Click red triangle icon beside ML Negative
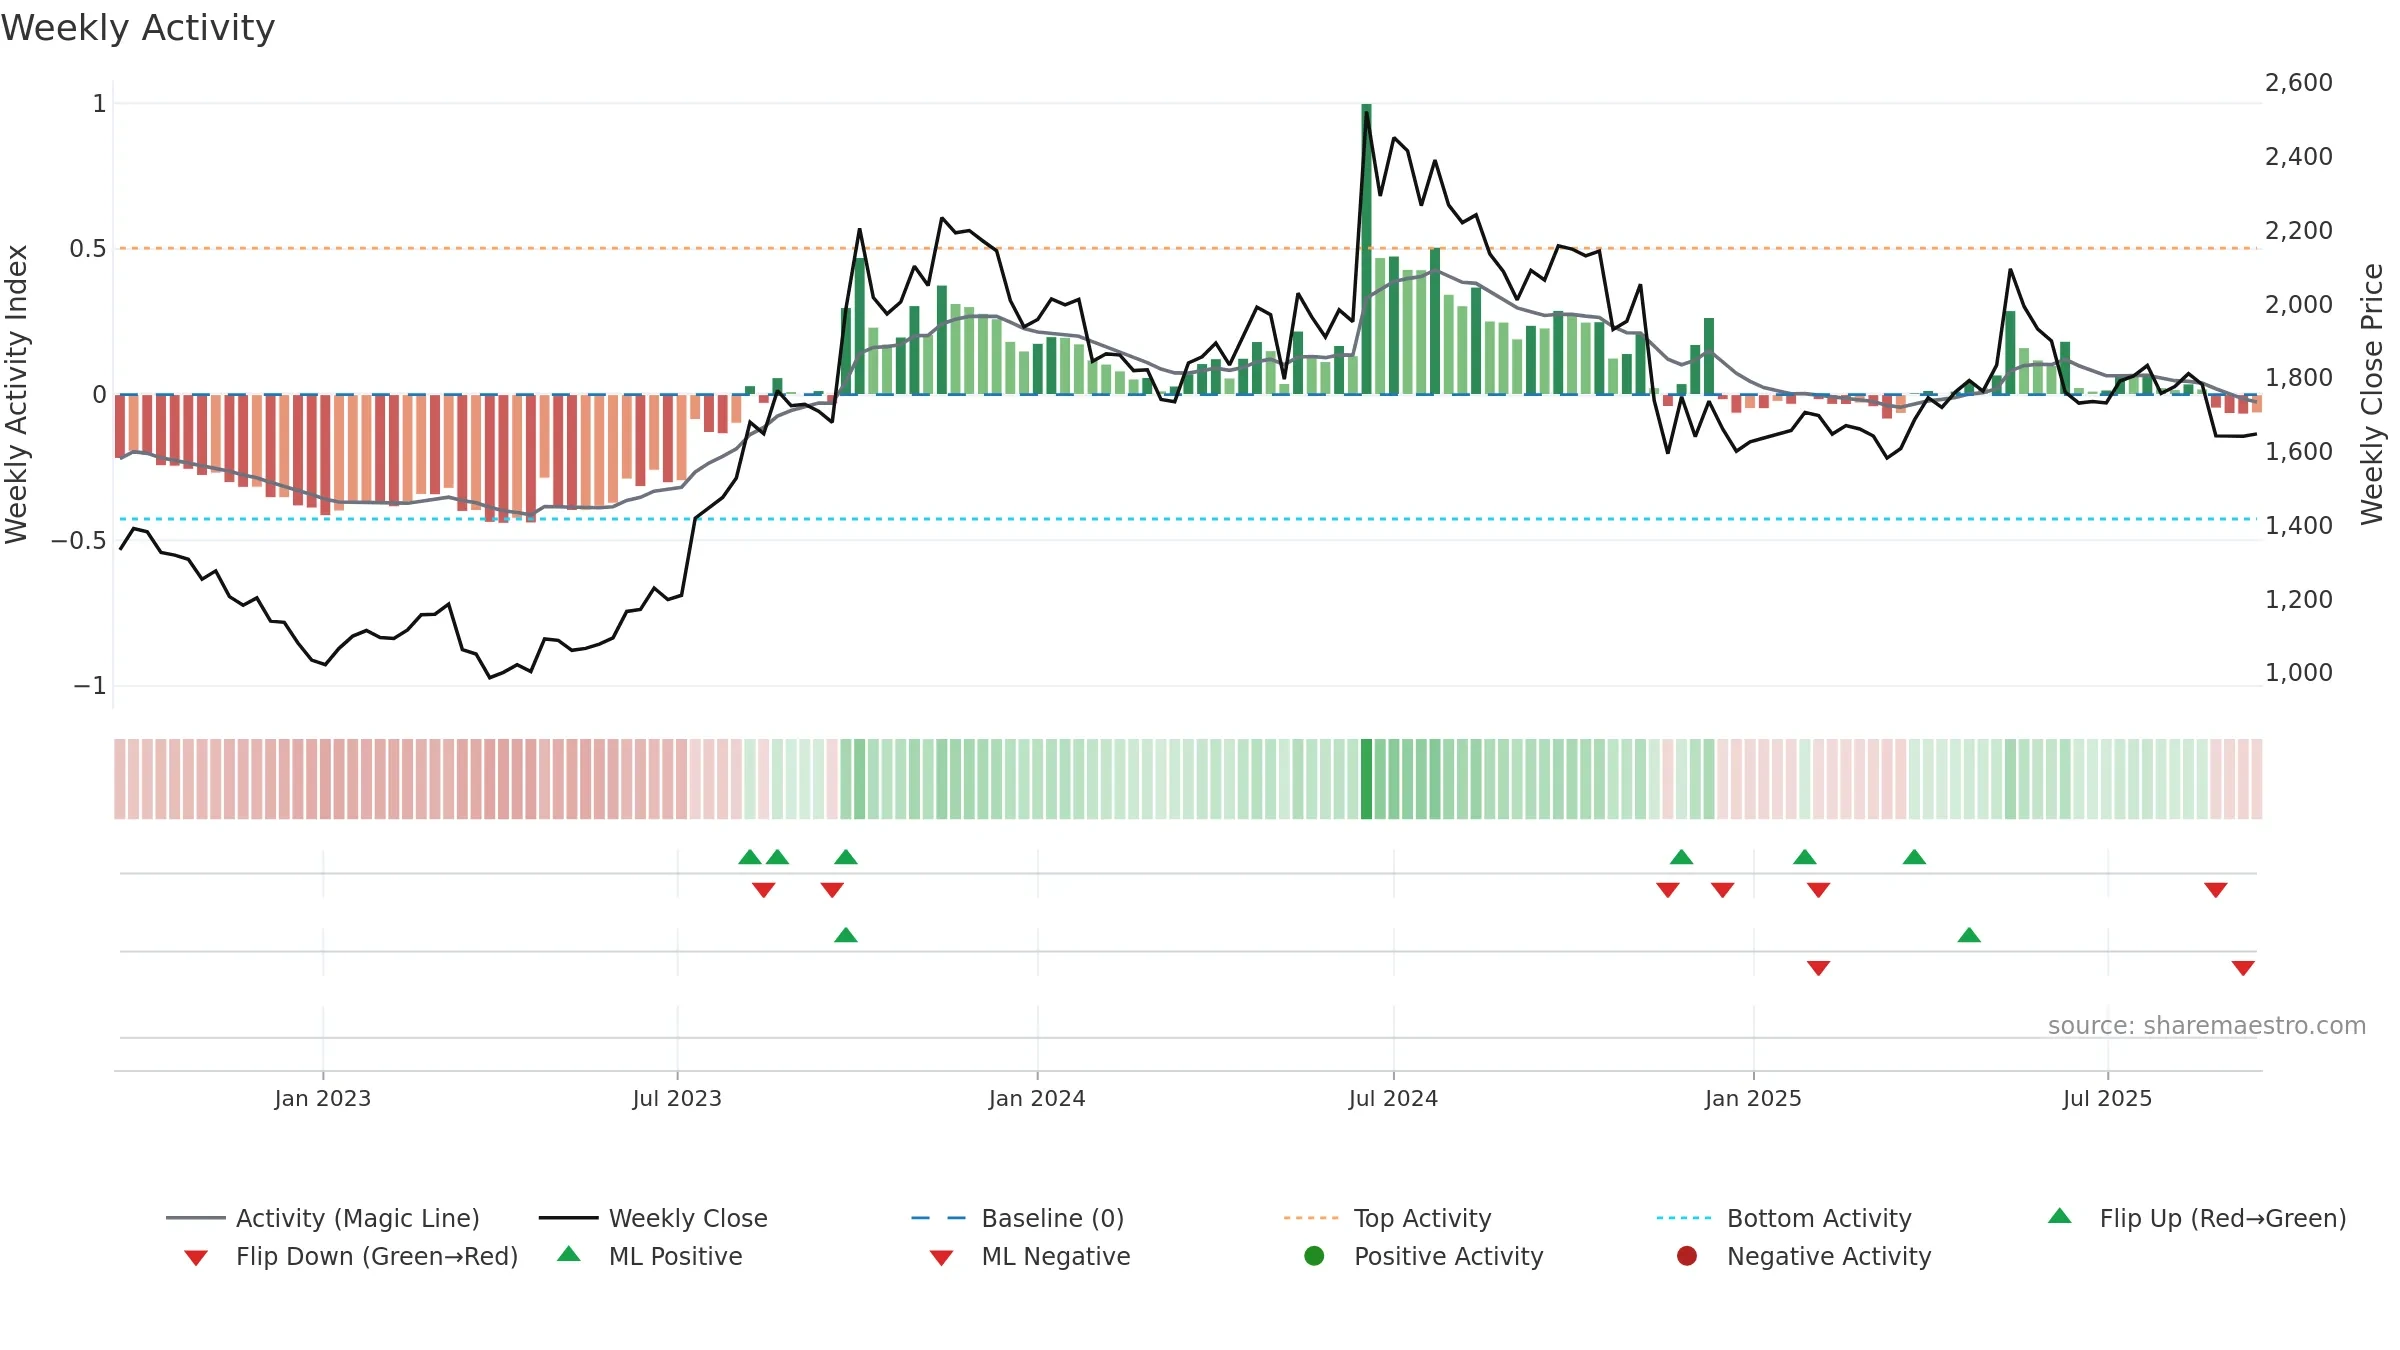This screenshot has height=1350, width=2400. 941,1258
